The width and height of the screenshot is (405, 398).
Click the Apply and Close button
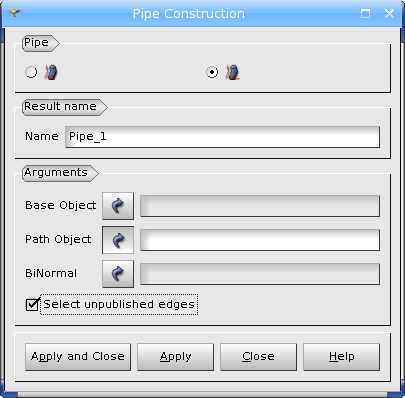(78, 357)
